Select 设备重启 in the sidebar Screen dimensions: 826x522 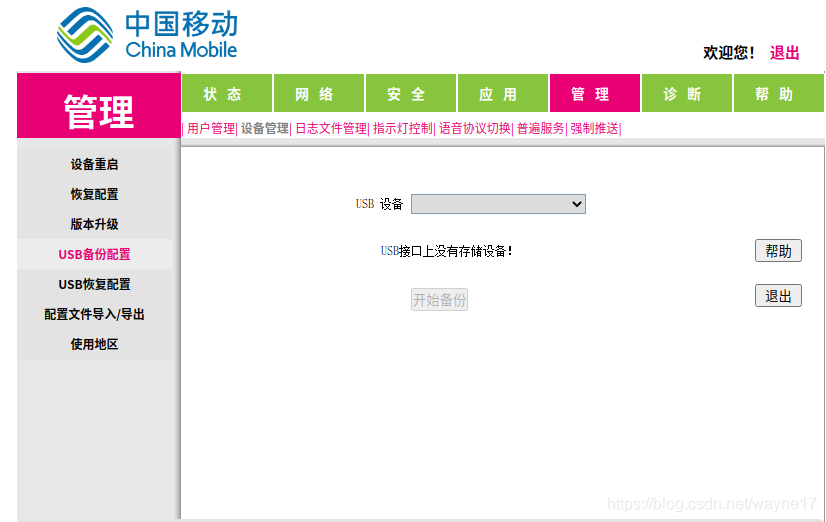tap(94, 164)
